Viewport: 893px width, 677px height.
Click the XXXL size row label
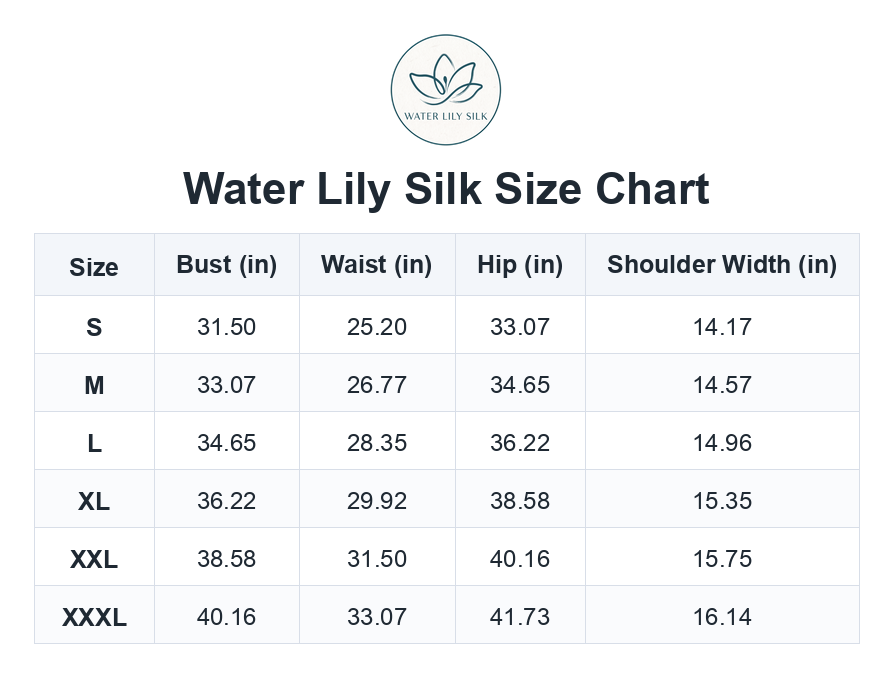point(94,618)
